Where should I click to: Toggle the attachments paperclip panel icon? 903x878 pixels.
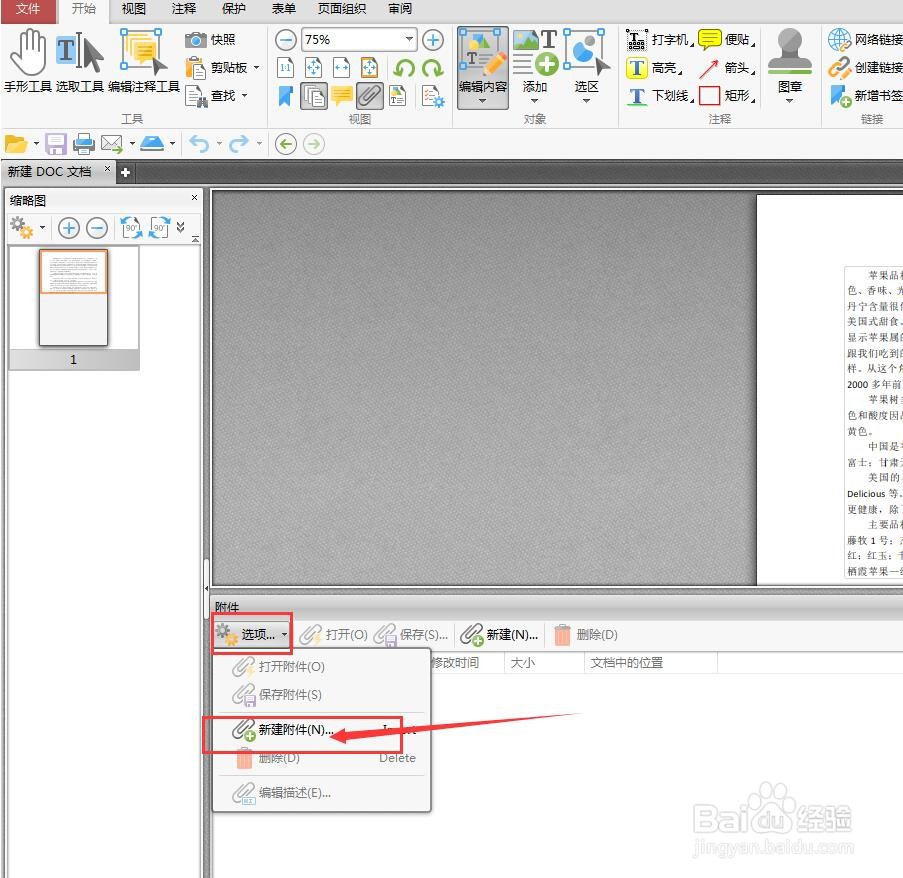[369, 96]
